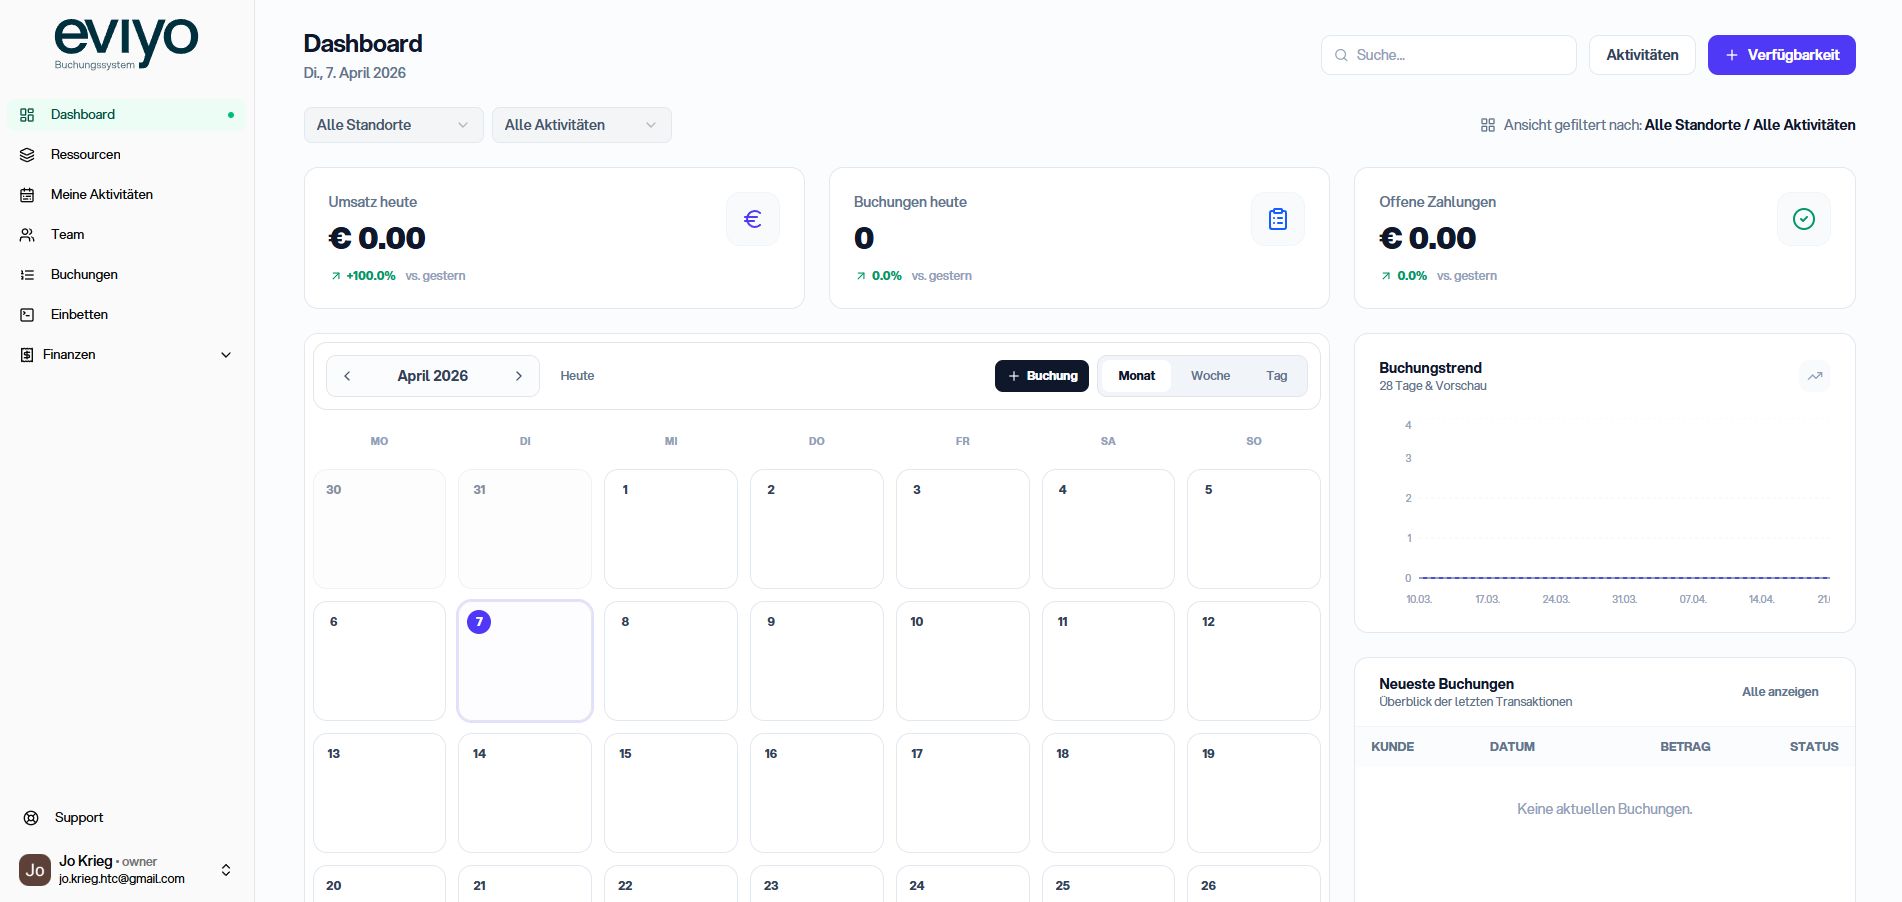The width and height of the screenshot is (1902, 902).
Task: Click the euro icon in Umsatz heute card
Action: tap(752, 219)
